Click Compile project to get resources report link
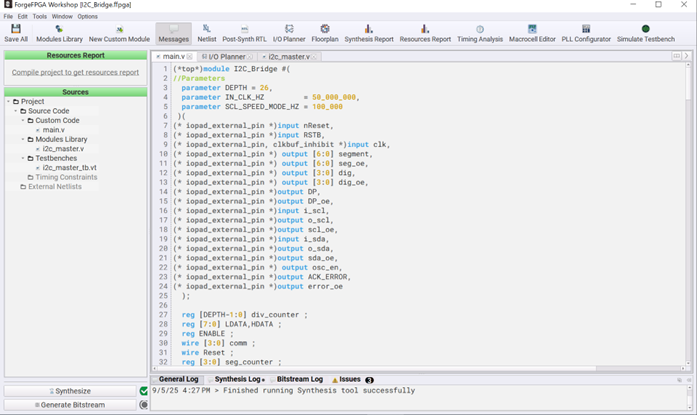Image resolution: width=697 pixels, height=415 pixels. (75, 72)
